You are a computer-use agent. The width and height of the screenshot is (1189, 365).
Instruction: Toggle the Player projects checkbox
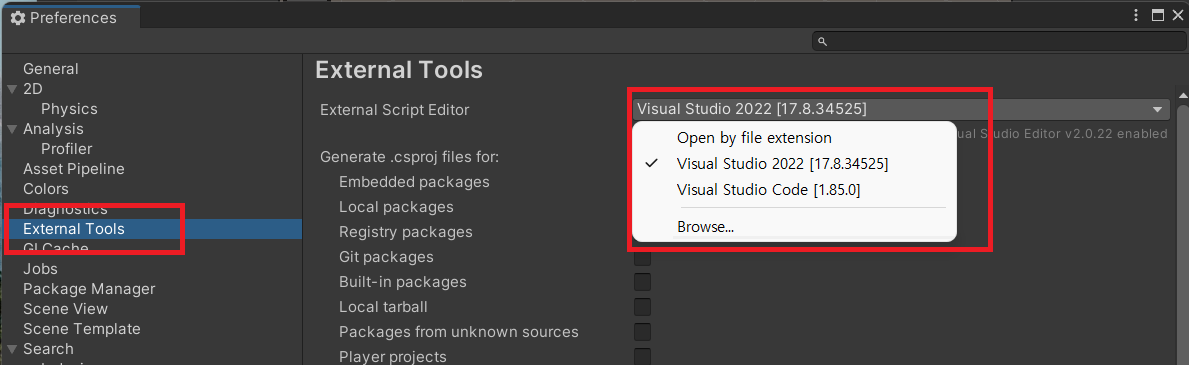642,357
